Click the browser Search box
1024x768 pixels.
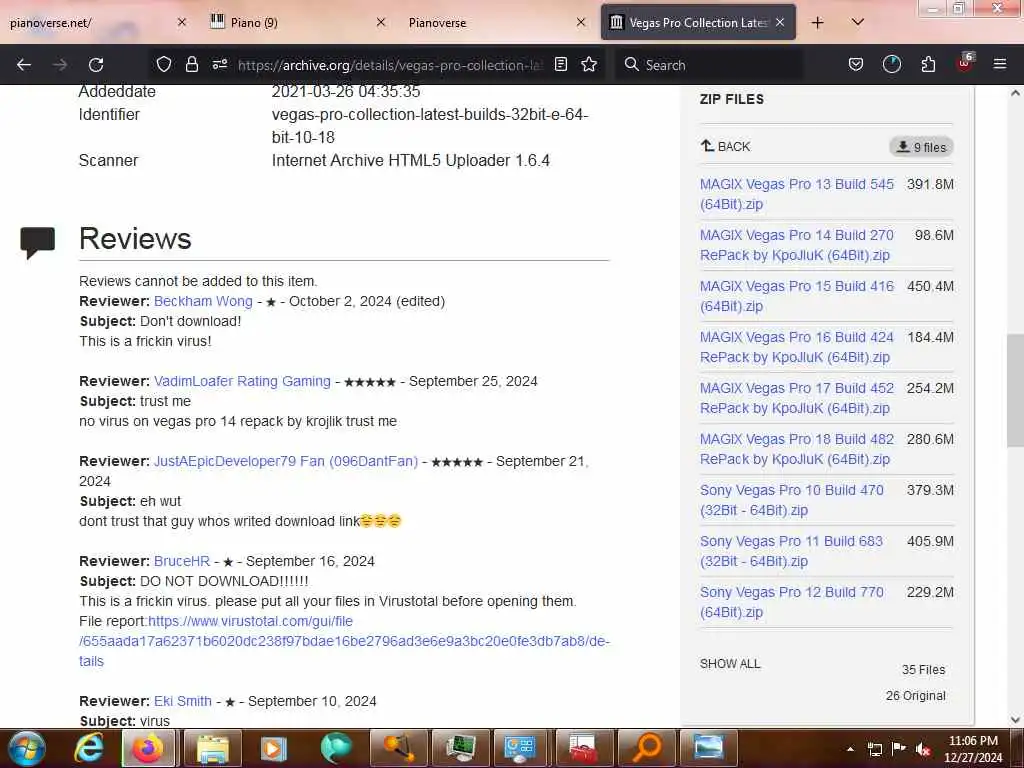pyautogui.click(x=709, y=65)
